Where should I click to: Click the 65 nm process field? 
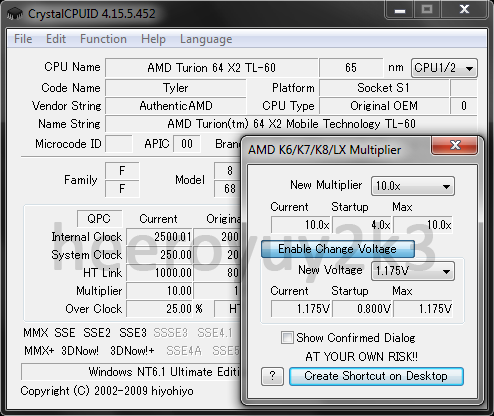[351, 68]
